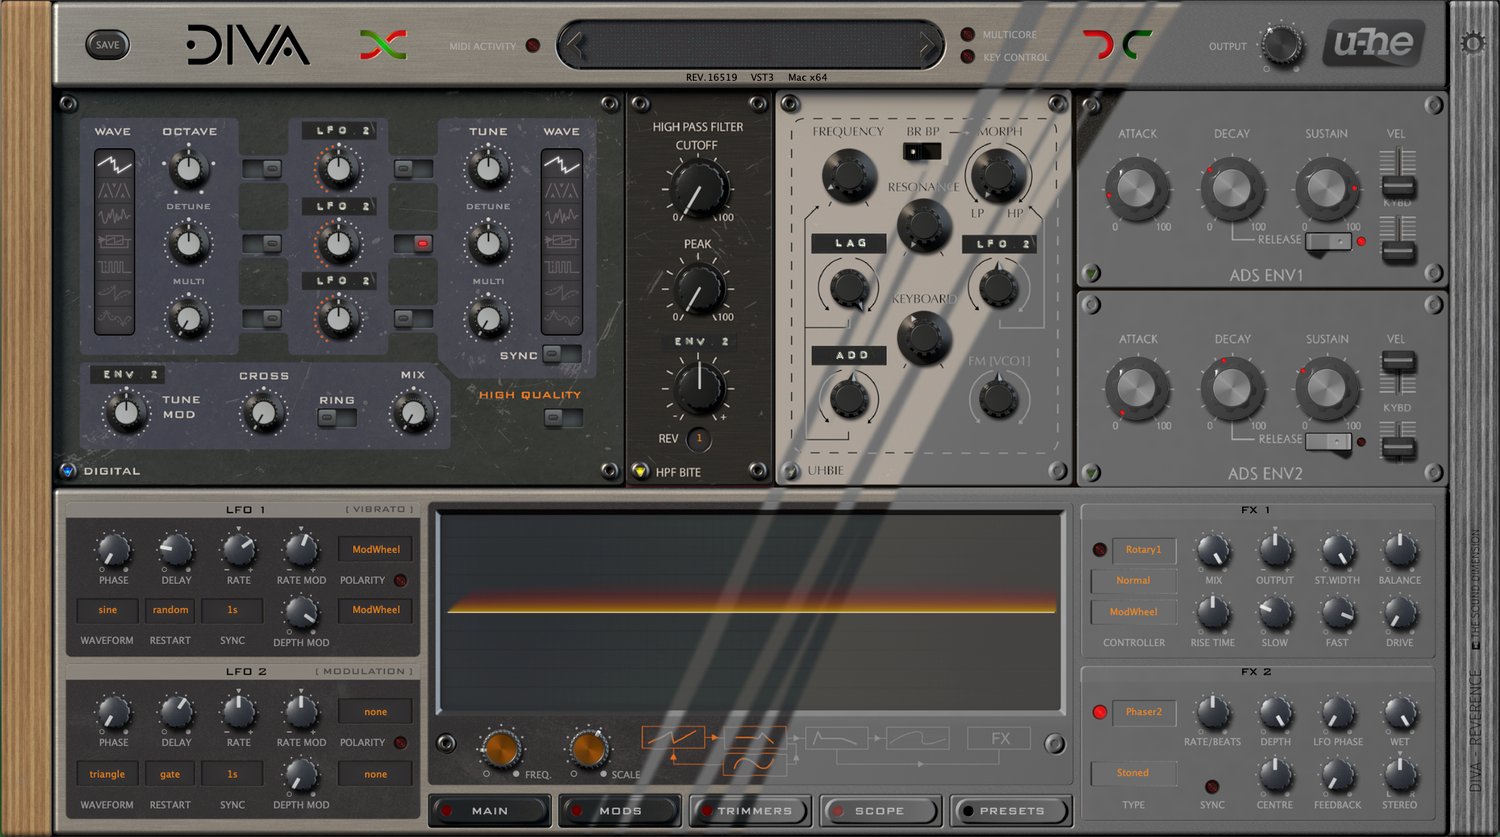Image resolution: width=1500 pixels, height=837 pixels.
Task: Select pulse wave icon in Wave selector beside Tune
Action: [x=561, y=267]
